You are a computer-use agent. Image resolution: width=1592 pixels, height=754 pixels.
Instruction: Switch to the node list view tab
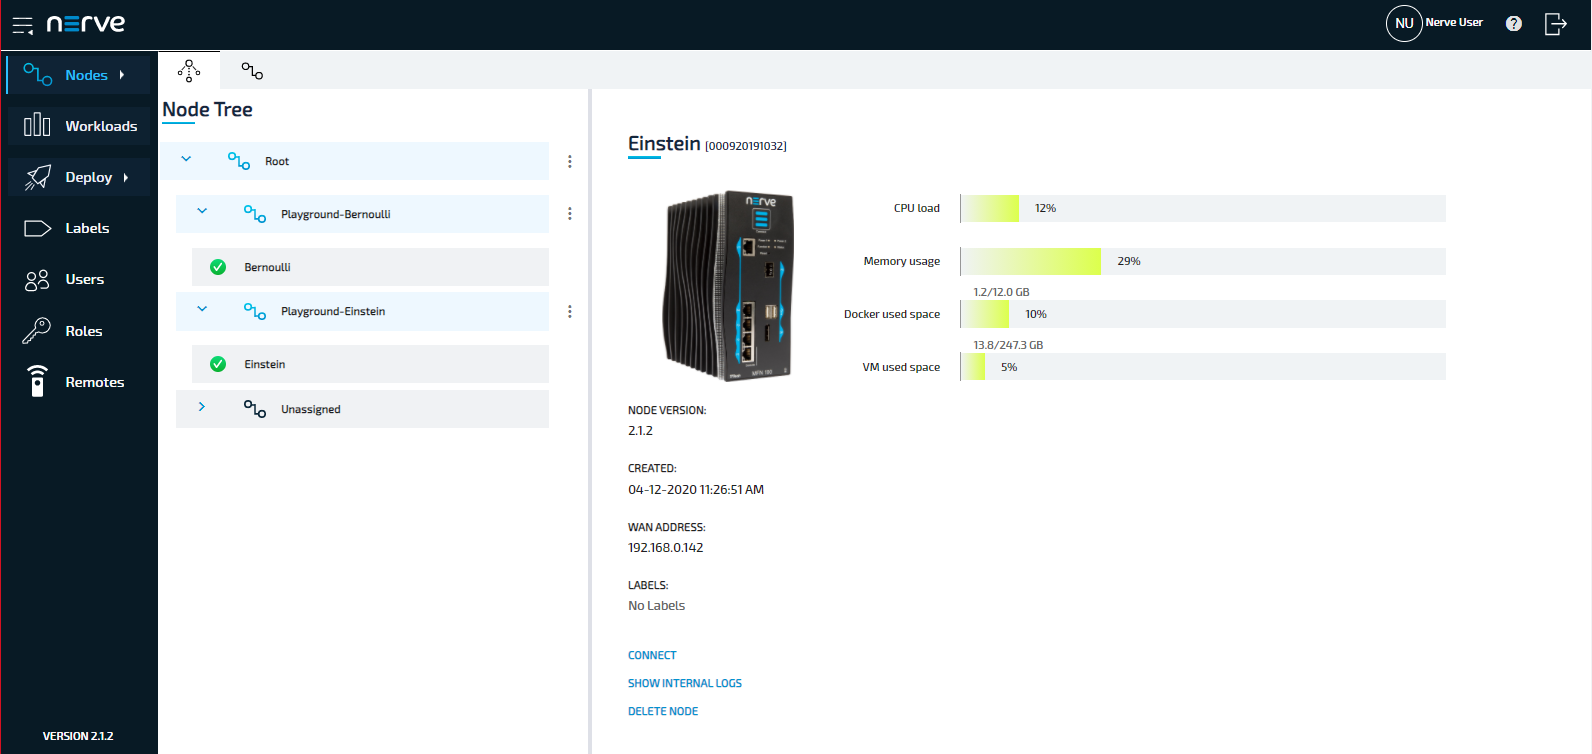click(252, 71)
